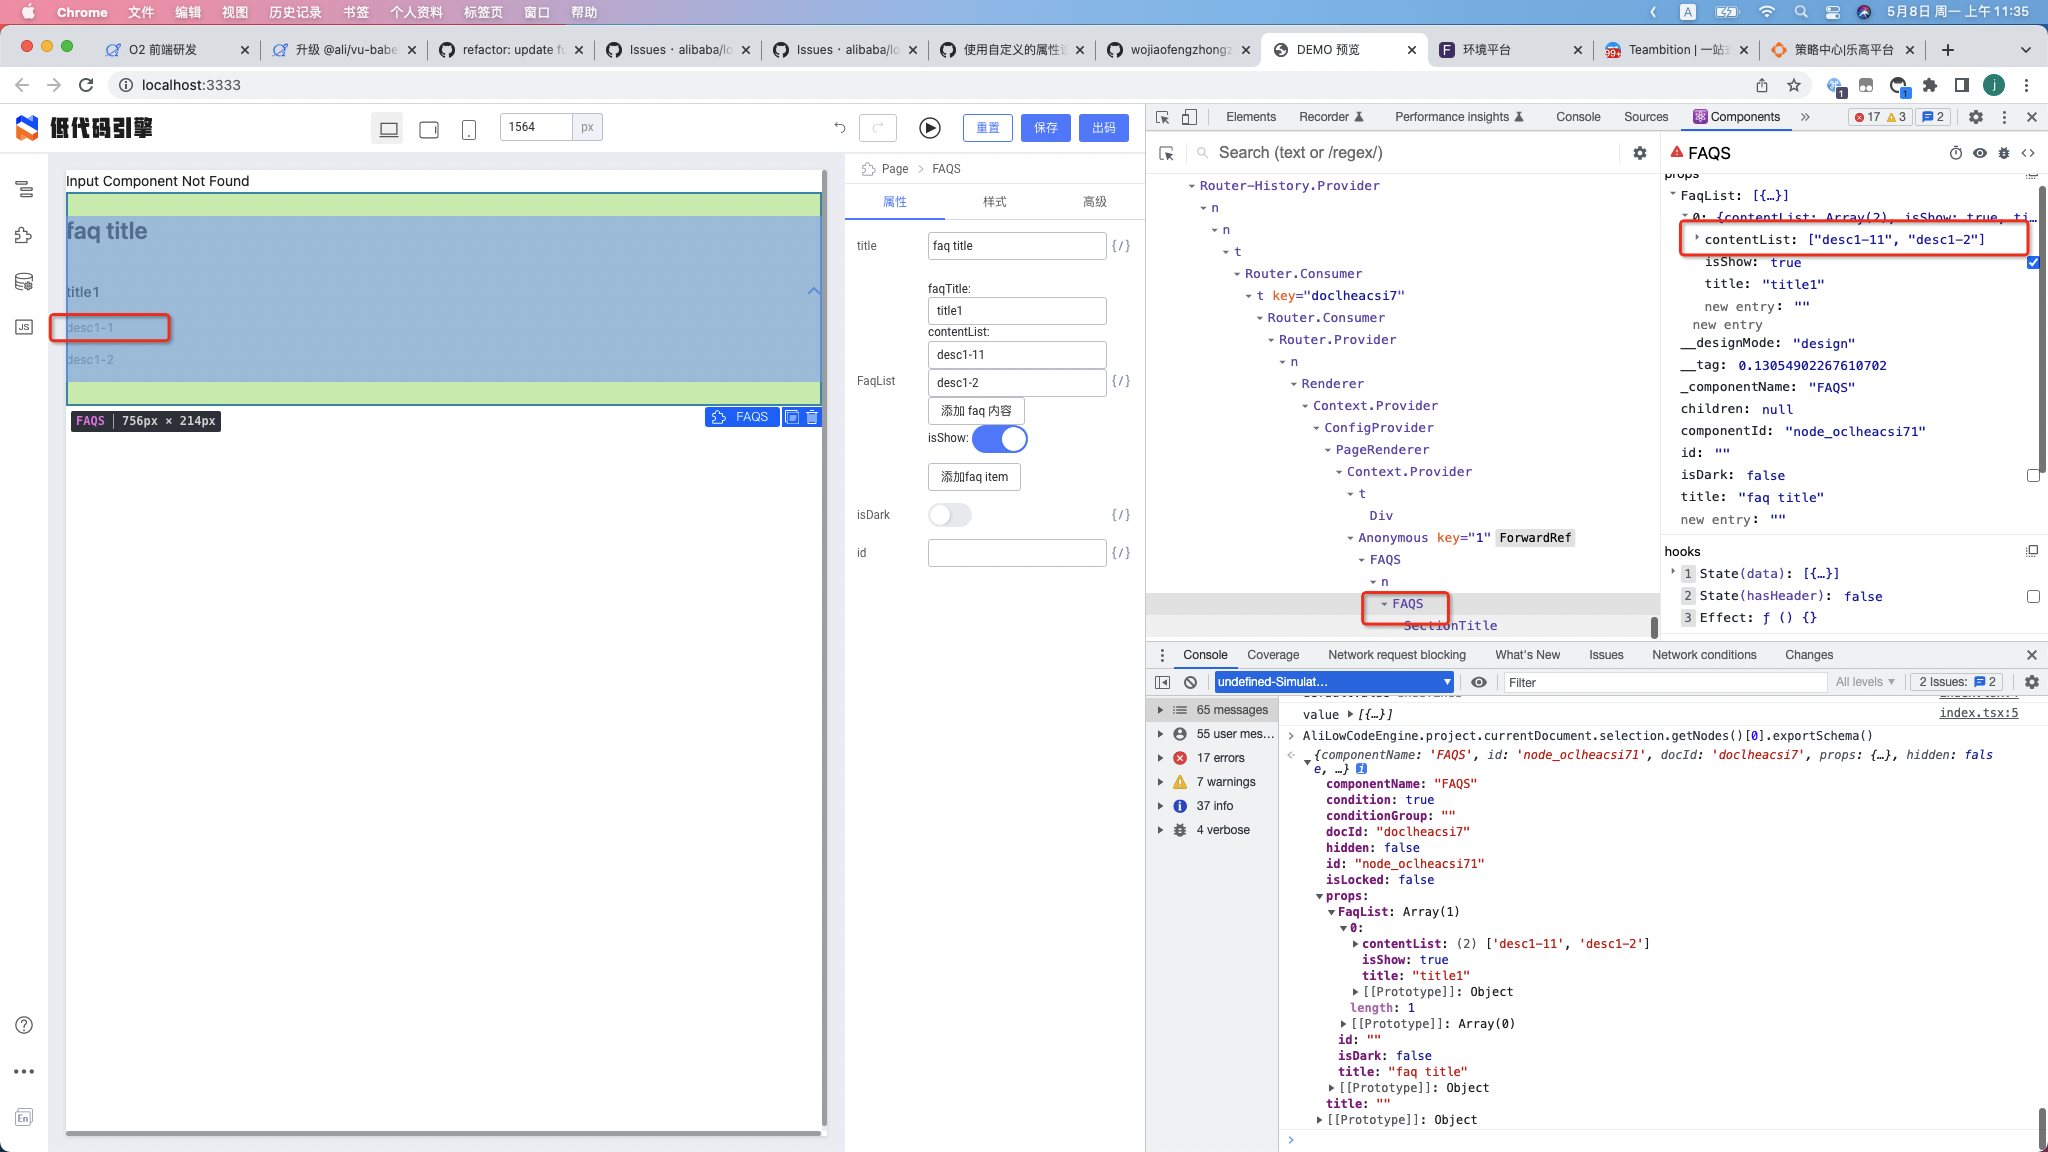Expand the 17 errors message group
The width and height of the screenshot is (2048, 1152).
(1160, 758)
